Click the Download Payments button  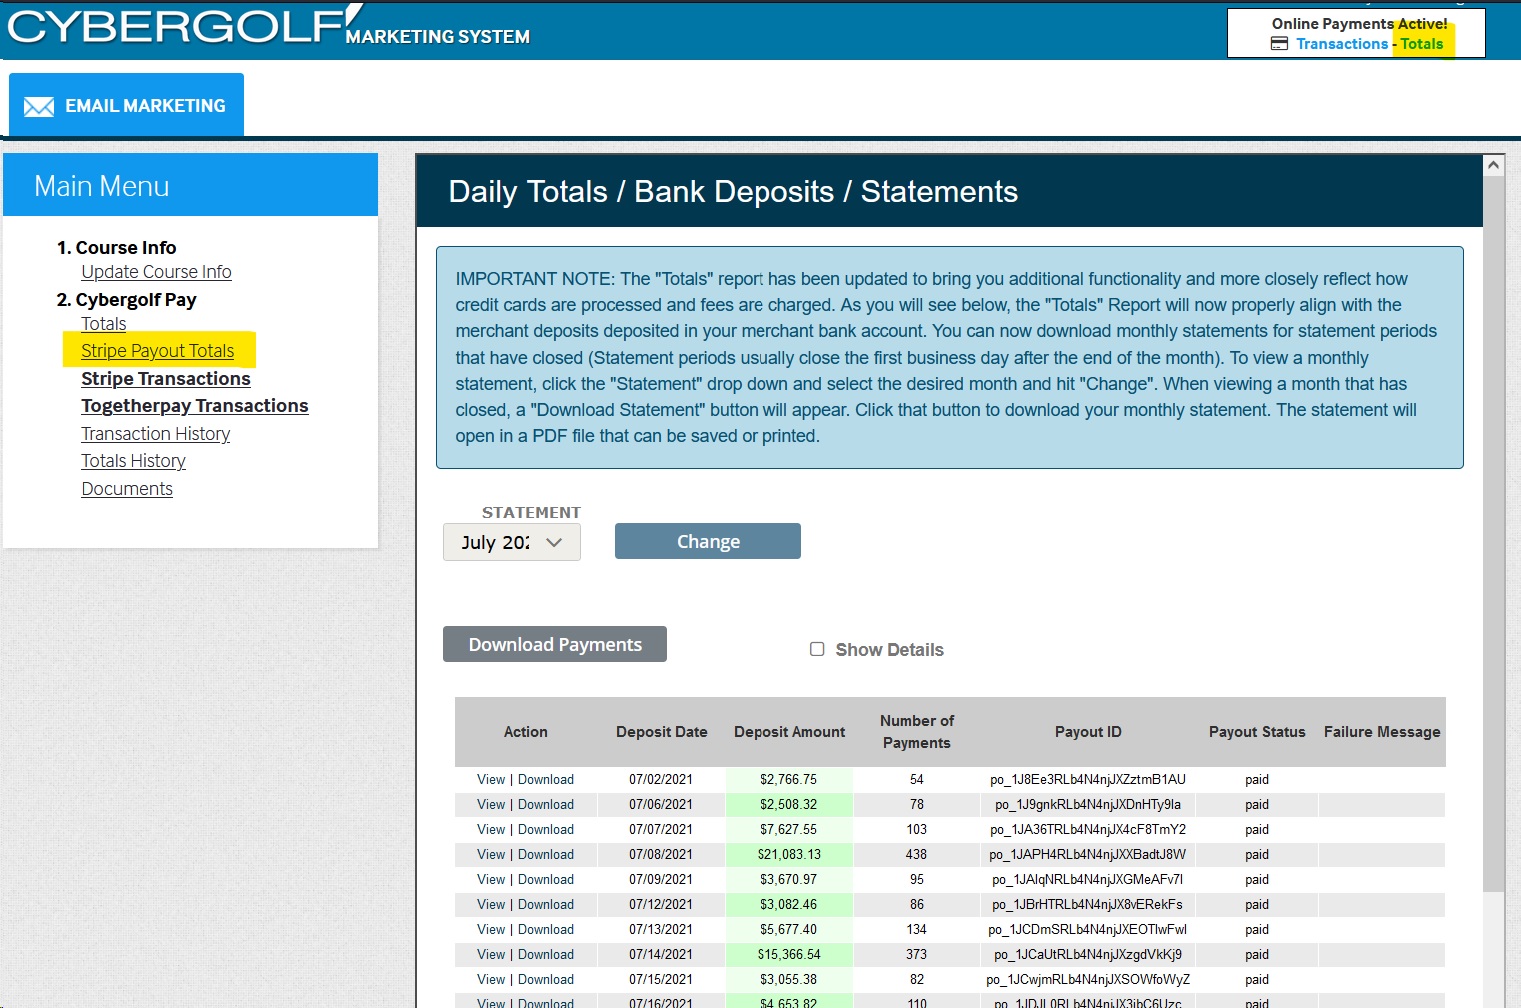coord(555,644)
